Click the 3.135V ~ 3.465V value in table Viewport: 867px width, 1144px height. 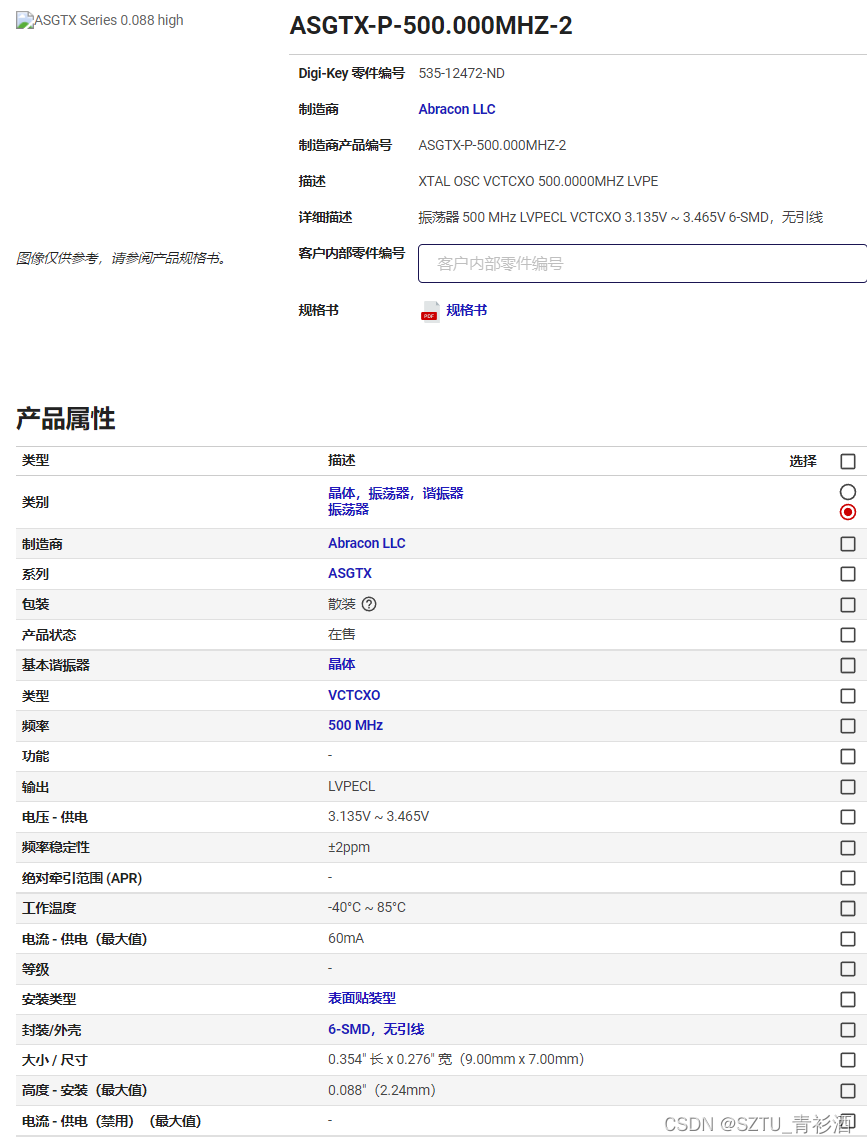pos(378,816)
